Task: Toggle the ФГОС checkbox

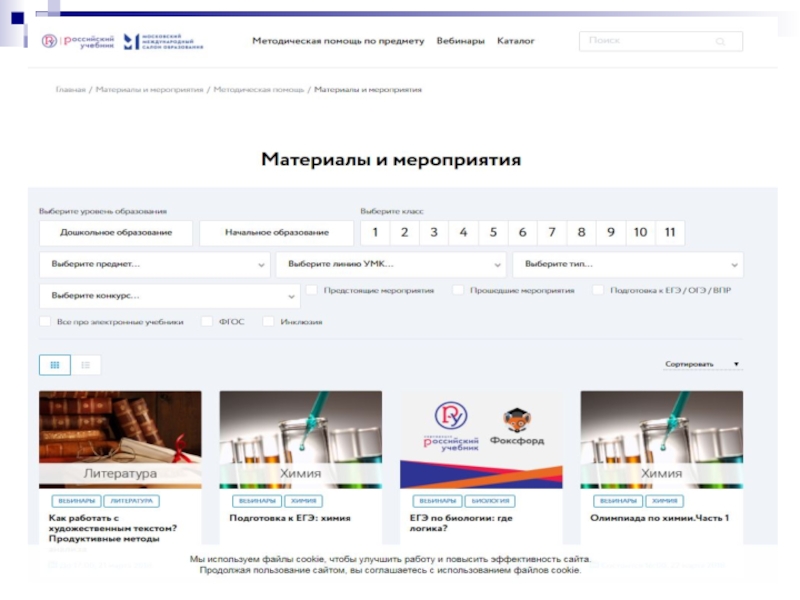Action: tap(207, 321)
